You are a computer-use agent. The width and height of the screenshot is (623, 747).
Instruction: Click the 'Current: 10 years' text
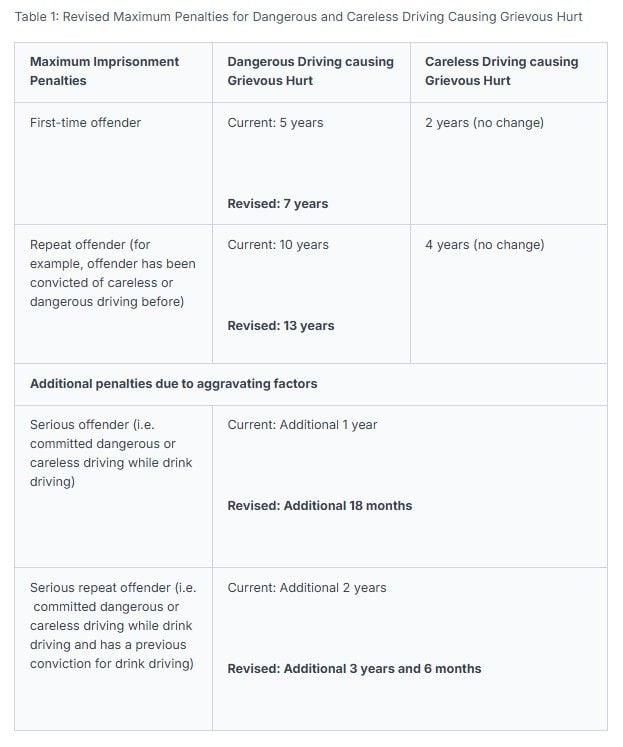click(x=278, y=245)
